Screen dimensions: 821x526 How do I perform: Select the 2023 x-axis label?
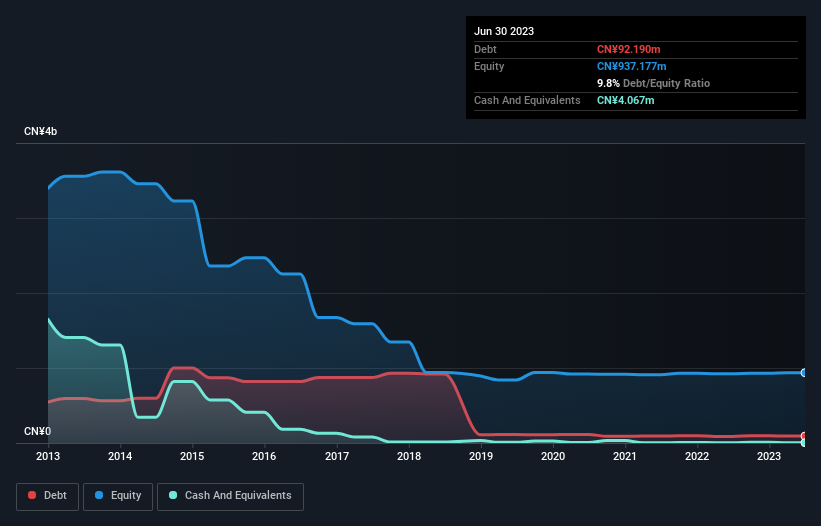pyautogui.click(x=769, y=456)
